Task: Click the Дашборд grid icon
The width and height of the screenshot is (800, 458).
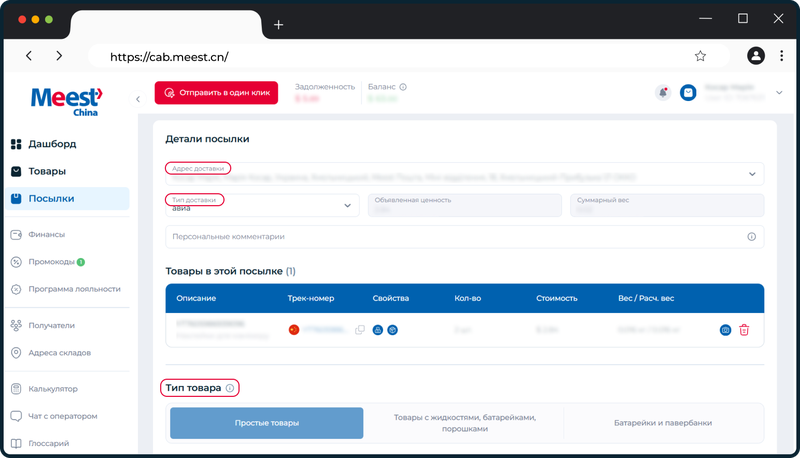Action: (16, 144)
